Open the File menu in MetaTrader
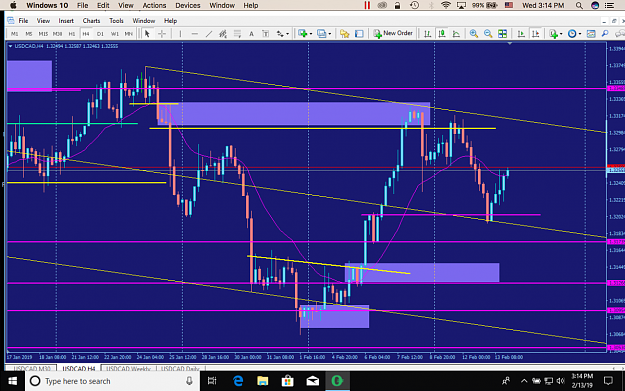The width and height of the screenshot is (625, 391). coord(23,21)
